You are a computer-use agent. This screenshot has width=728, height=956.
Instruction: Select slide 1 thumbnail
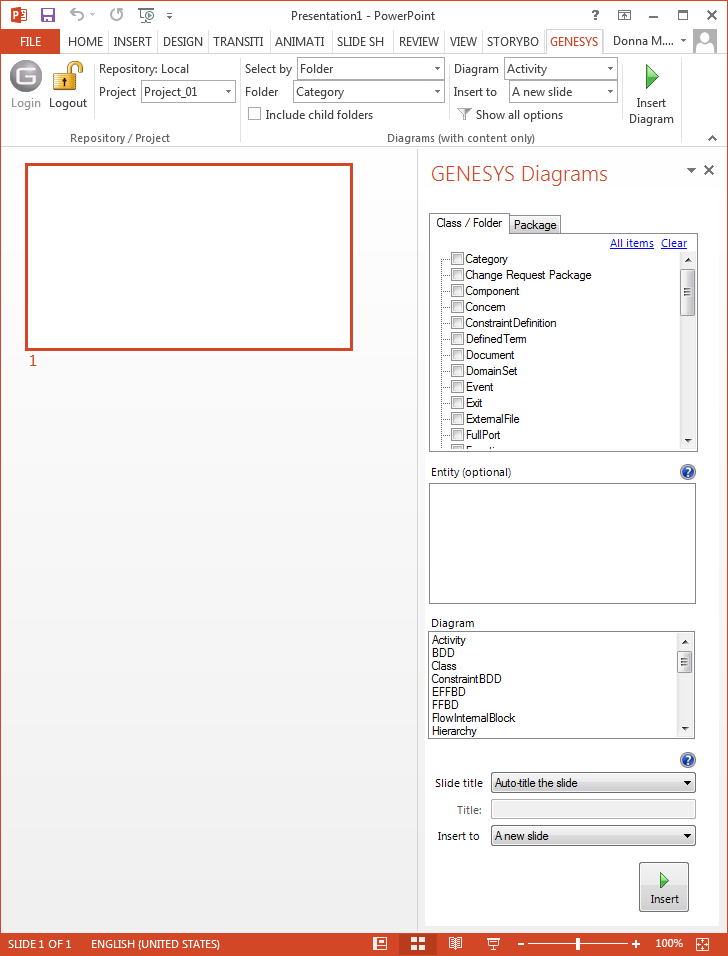[x=189, y=257]
